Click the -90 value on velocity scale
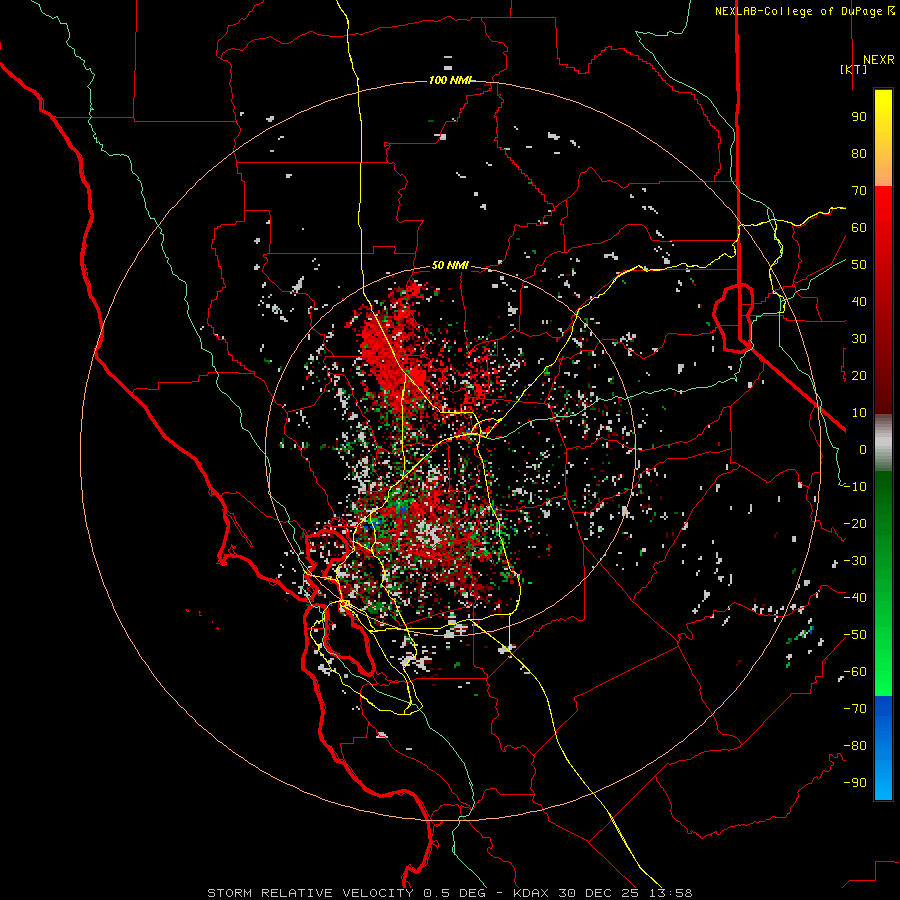Screen dimensions: 900x900 855,783
